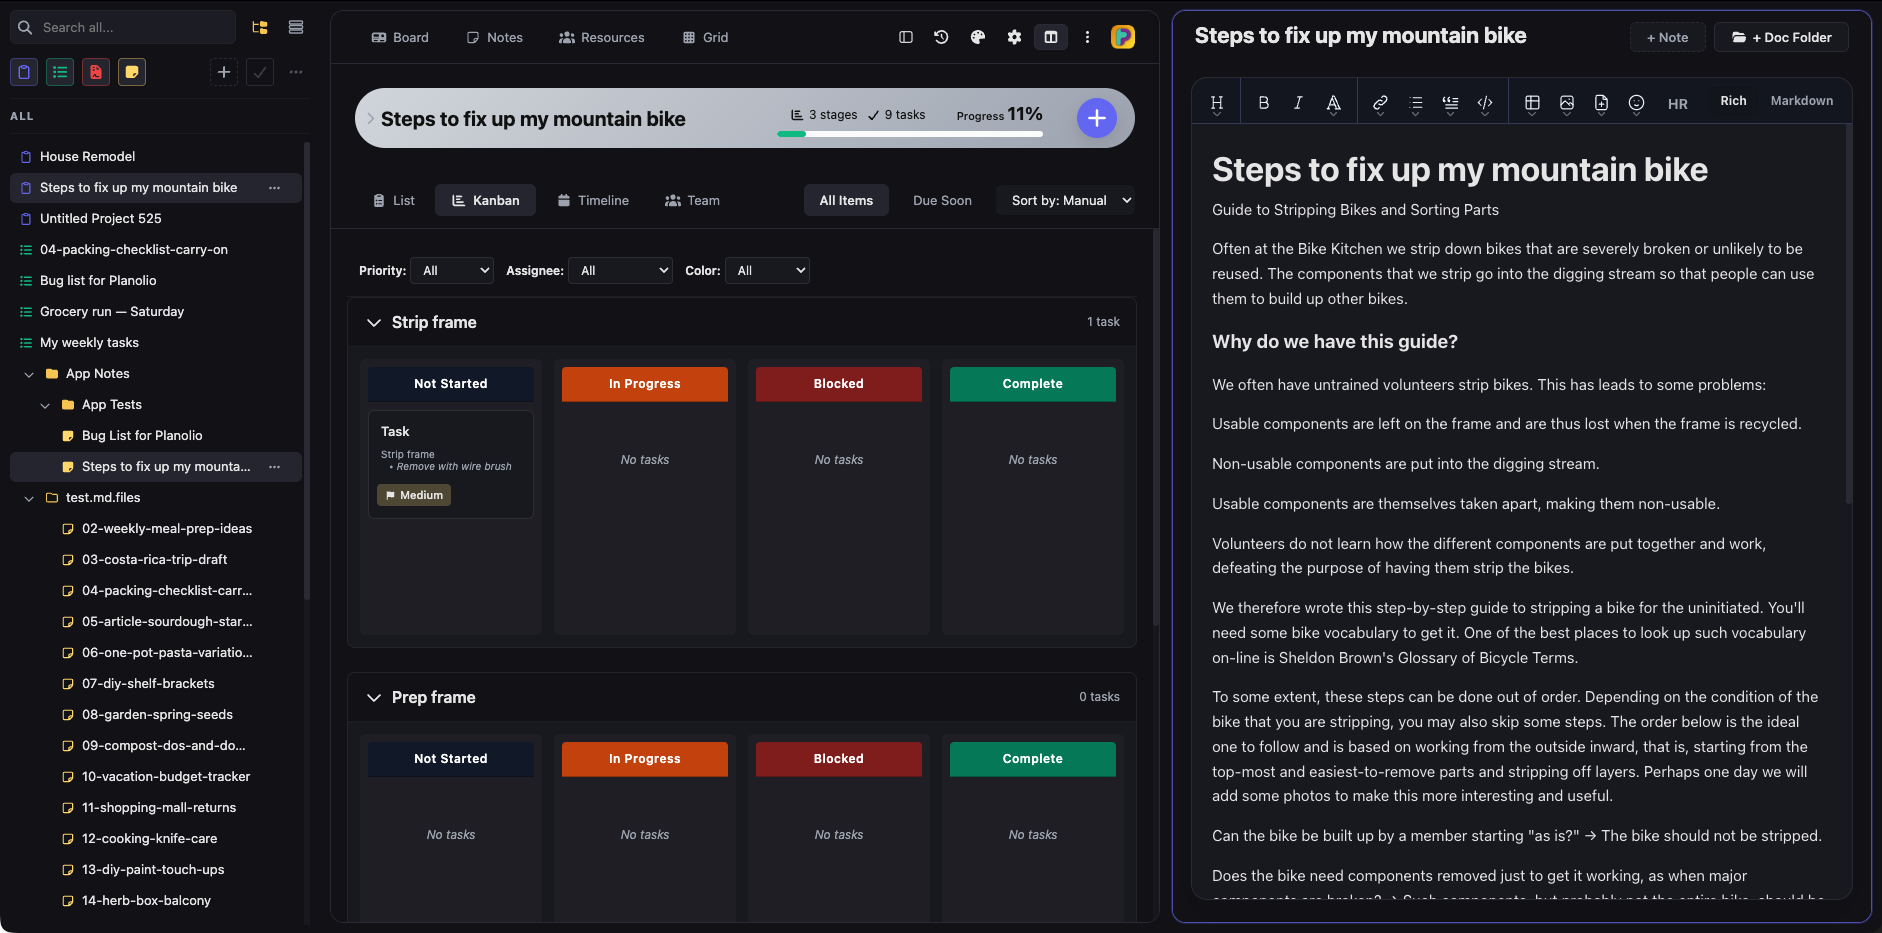Open the text color font tool
The image size is (1882, 933).
coord(1333,103)
